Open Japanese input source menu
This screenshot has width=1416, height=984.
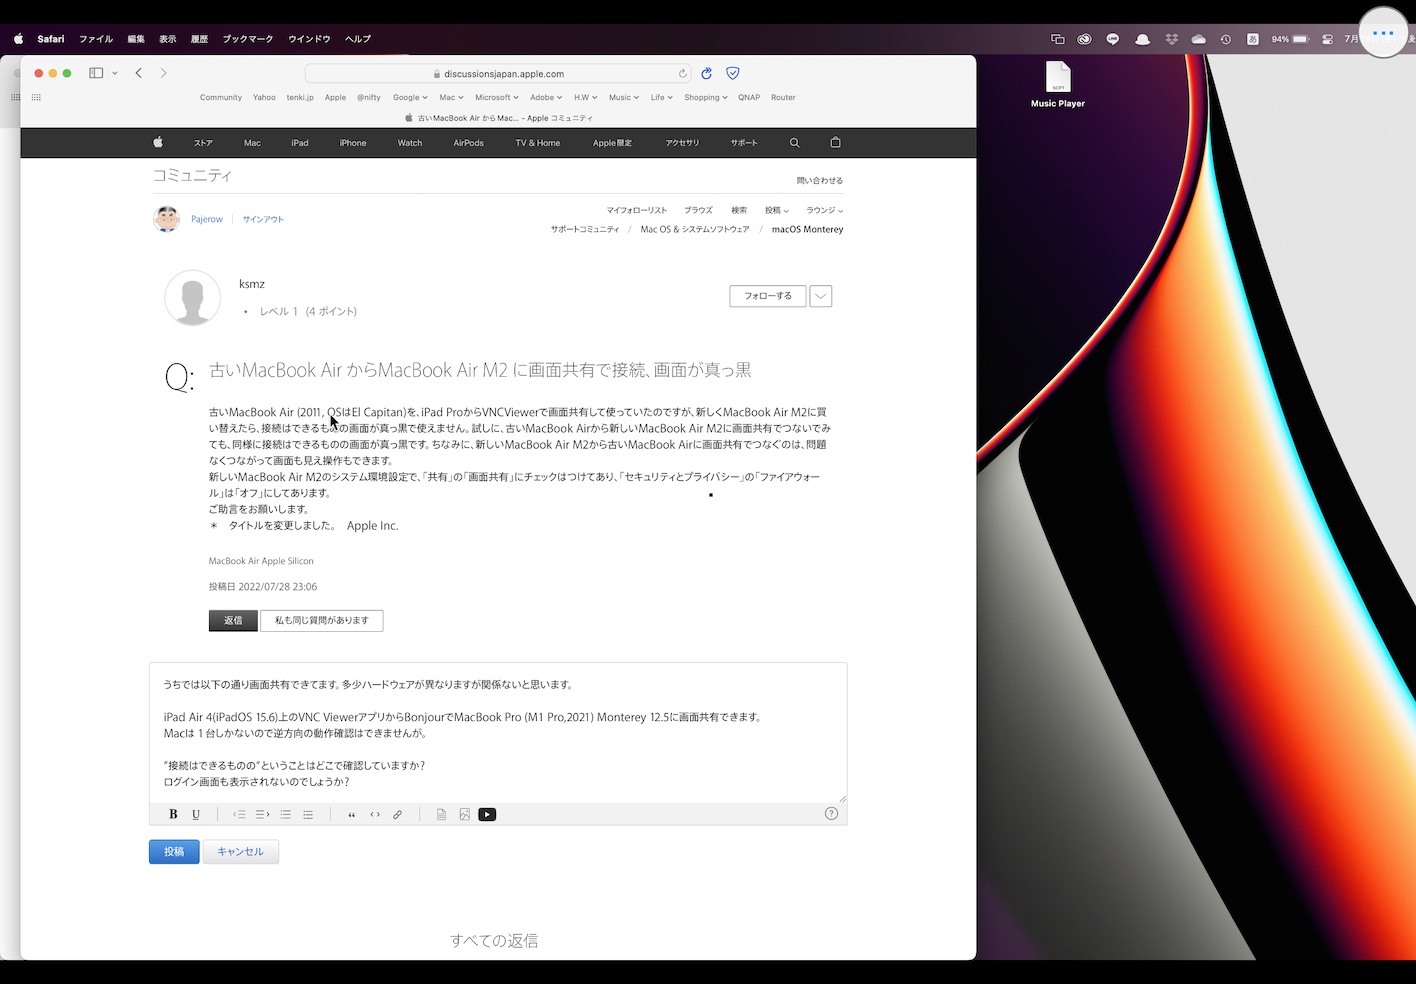pos(1253,39)
